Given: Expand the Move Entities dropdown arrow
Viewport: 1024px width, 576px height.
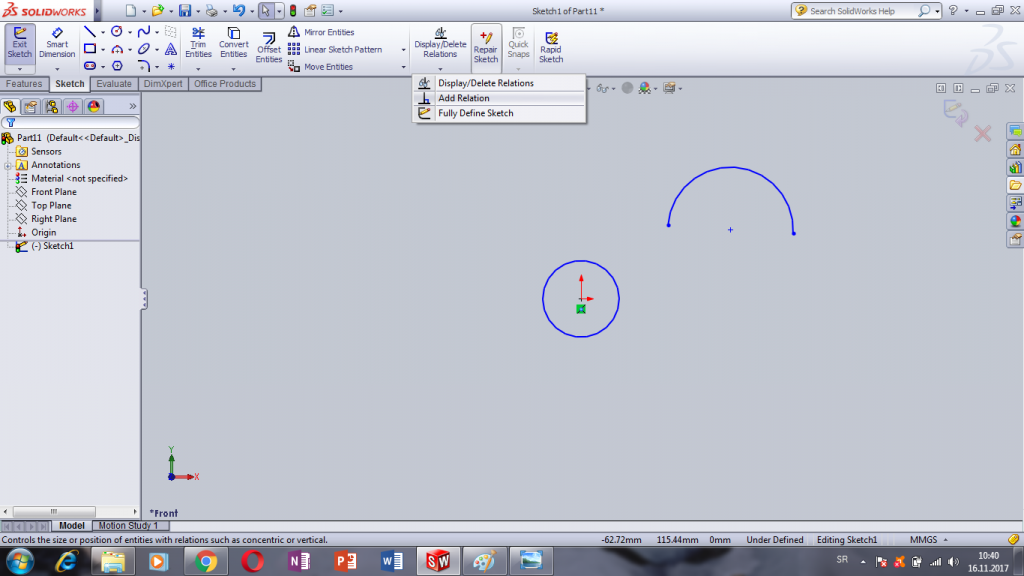Looking at the screenshot, I should coord(403,67).
